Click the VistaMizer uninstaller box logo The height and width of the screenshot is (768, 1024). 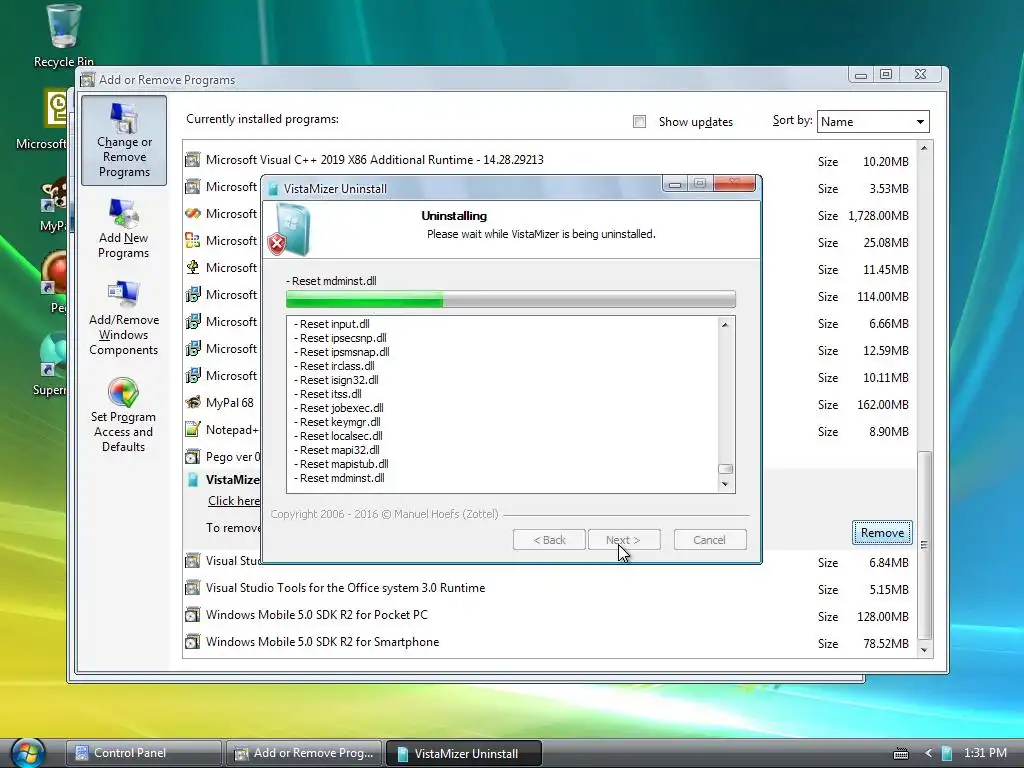[x=290, y=230]
